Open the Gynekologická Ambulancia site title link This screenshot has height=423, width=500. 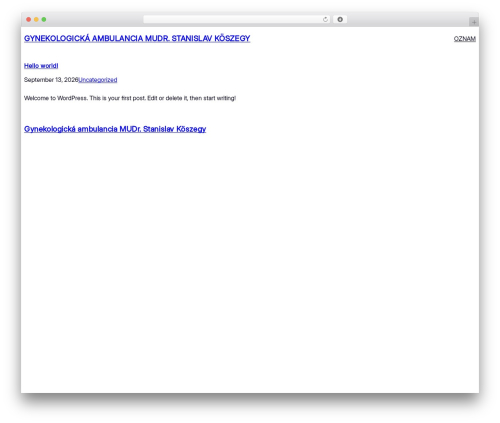(137, 39)
